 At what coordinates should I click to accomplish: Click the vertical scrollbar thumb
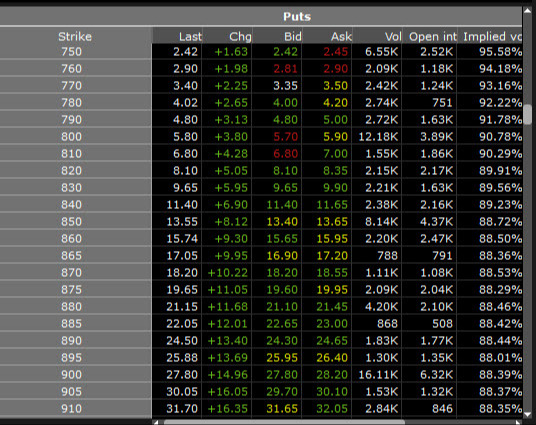pyautogui.click(x=528, y=115)
